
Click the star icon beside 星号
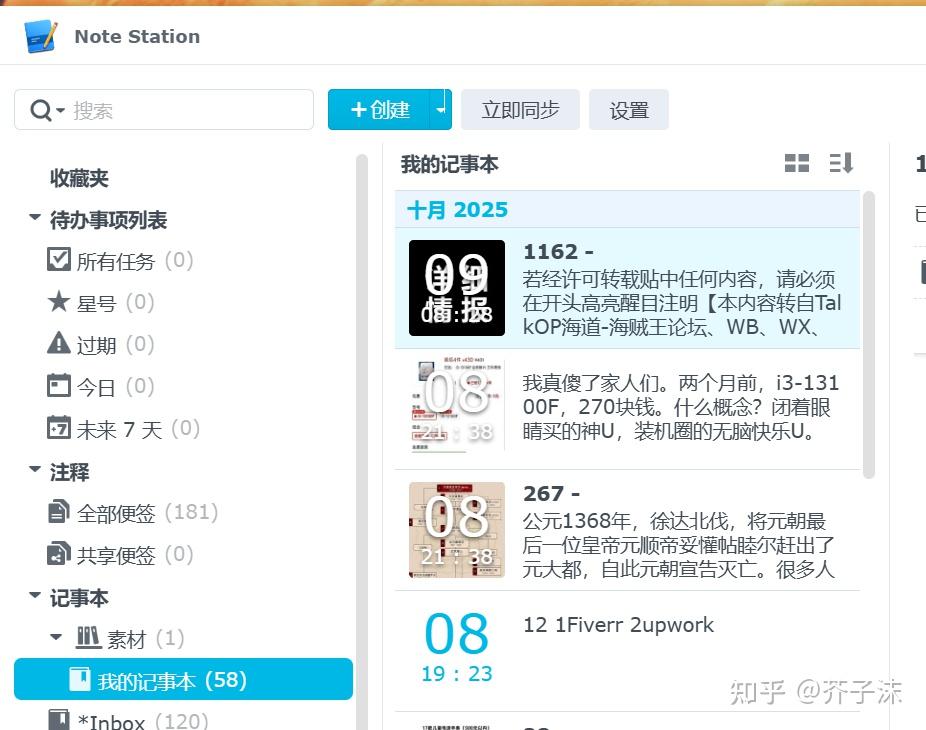point(60,302)
